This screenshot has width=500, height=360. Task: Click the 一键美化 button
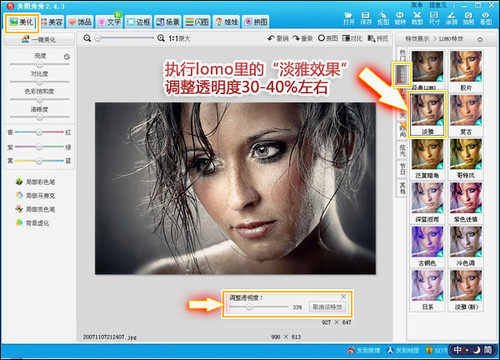point(39,39)
